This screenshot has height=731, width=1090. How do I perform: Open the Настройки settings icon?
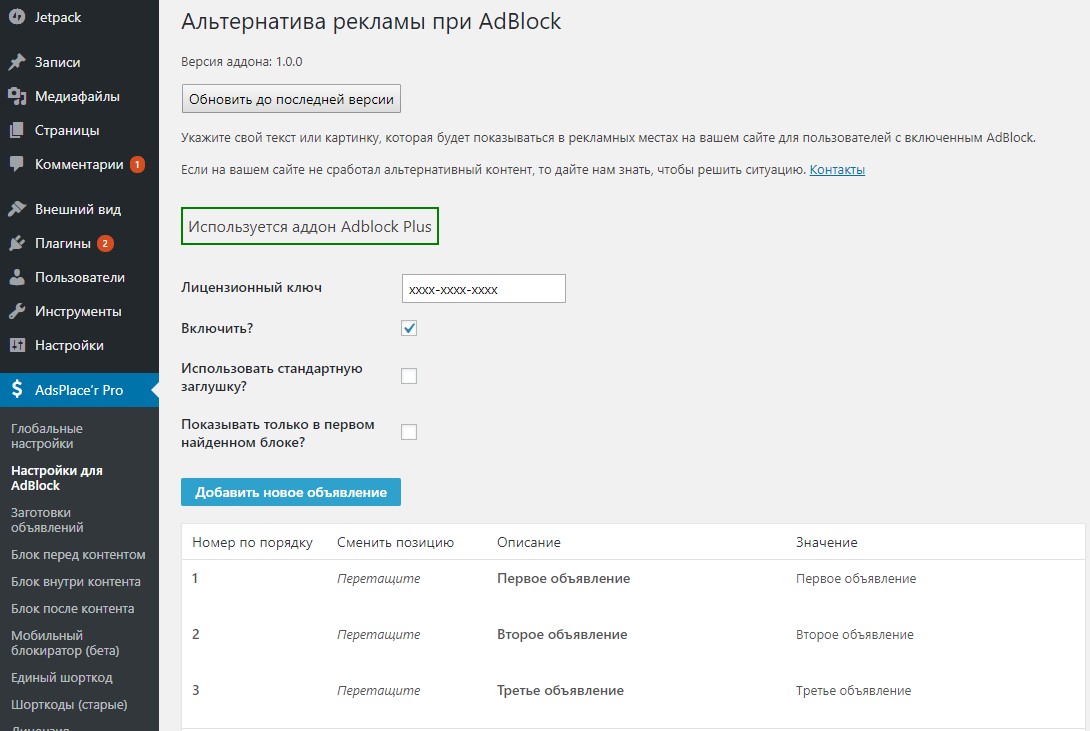pyautogui.click(x=18, y=344)
